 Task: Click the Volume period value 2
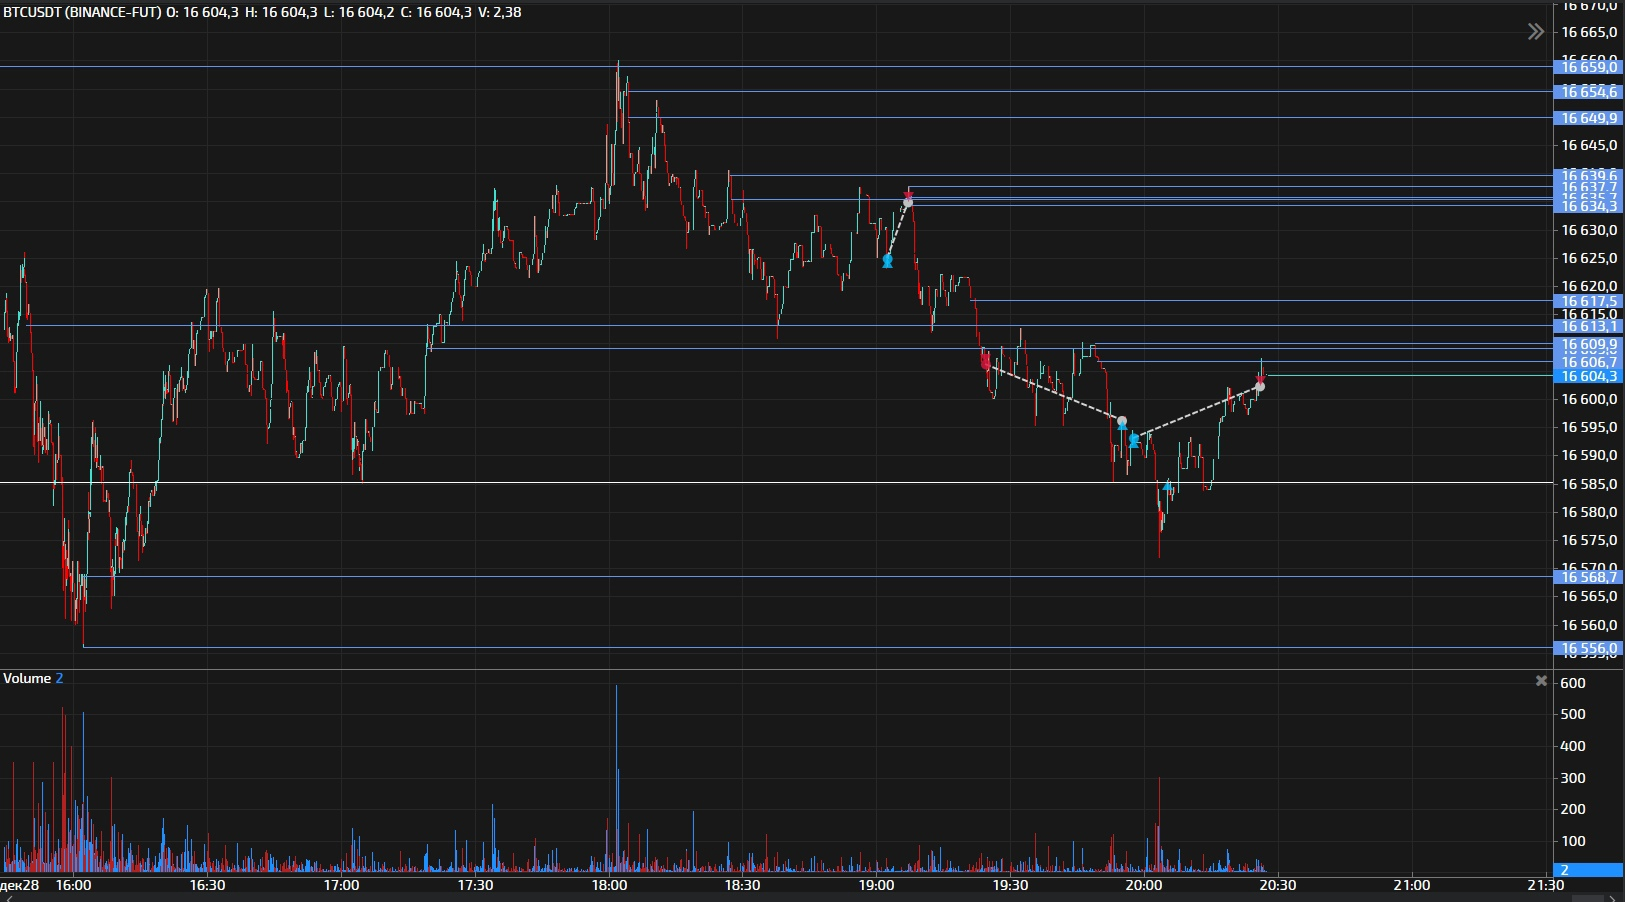[59, 678]
